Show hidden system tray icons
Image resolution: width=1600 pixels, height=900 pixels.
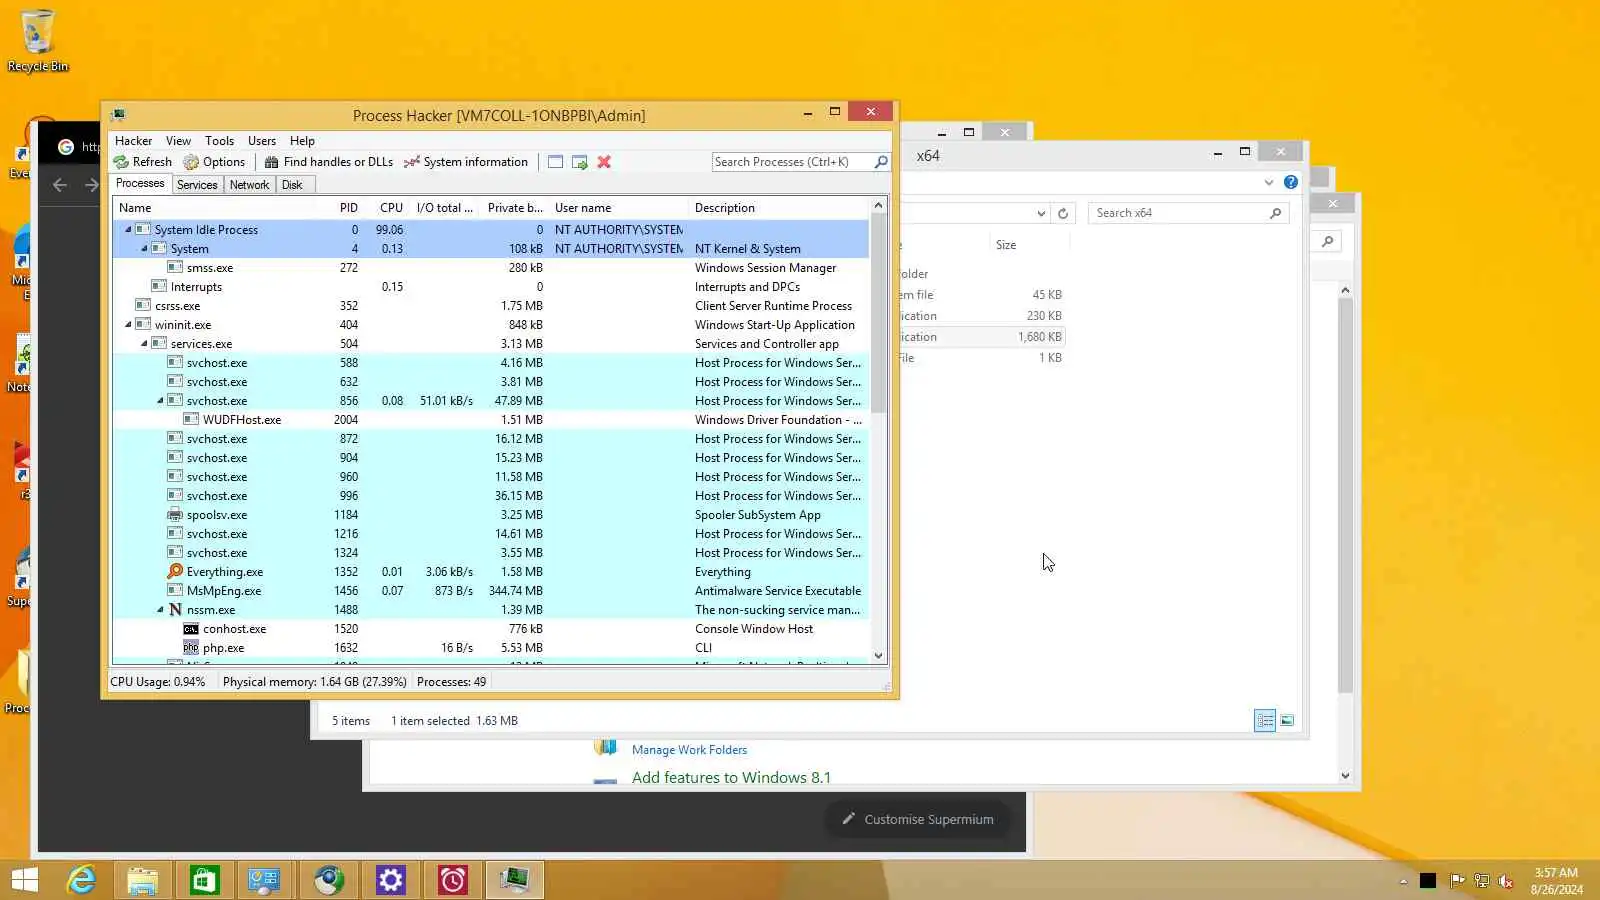[x=1403, y=881]
